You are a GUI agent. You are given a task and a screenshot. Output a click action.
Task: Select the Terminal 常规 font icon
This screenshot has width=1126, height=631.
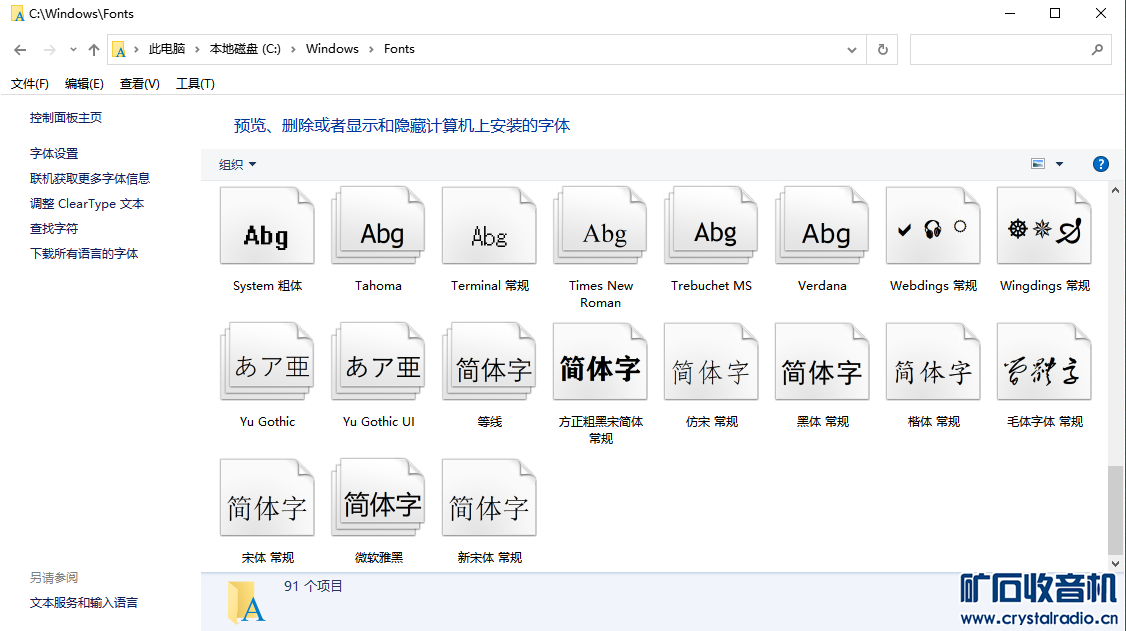[x=489, y=225]
